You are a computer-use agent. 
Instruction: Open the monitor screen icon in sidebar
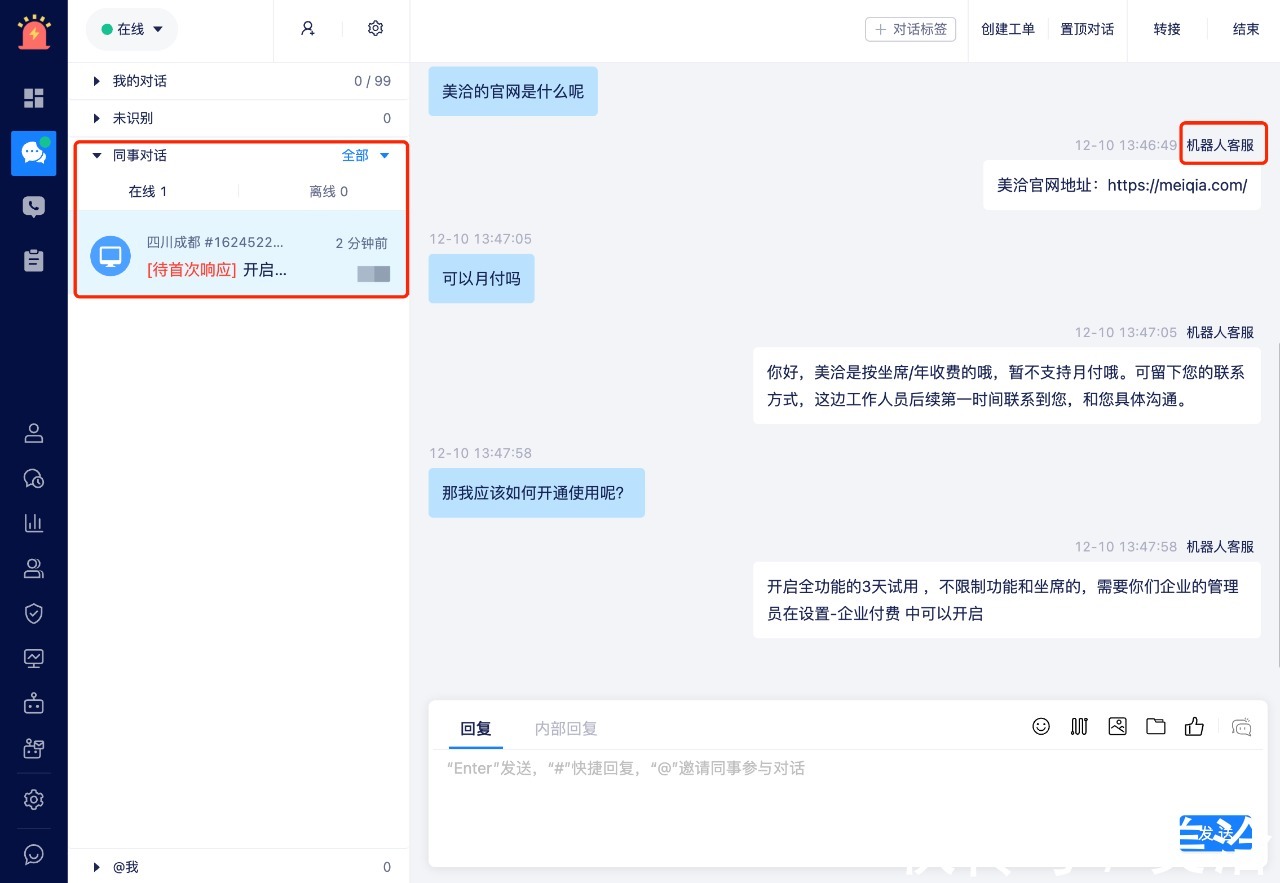coord(34,658)
